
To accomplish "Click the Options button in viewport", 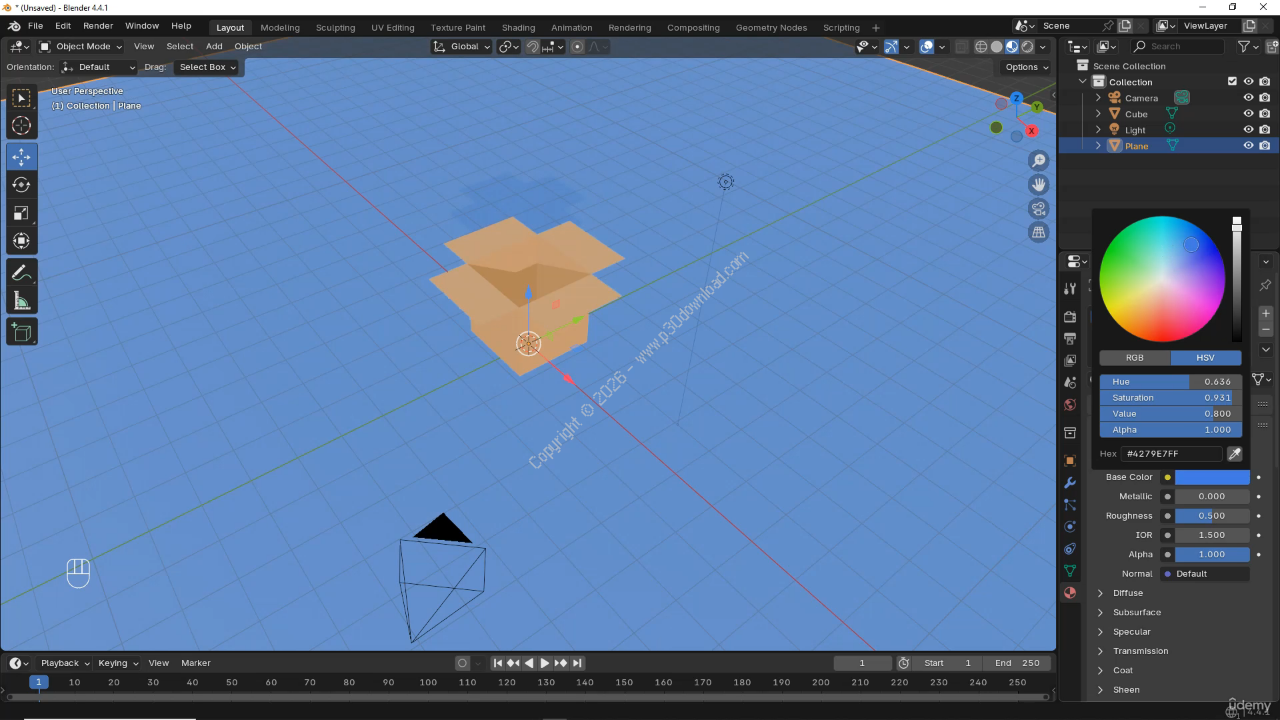I will tap(1026, 67).
